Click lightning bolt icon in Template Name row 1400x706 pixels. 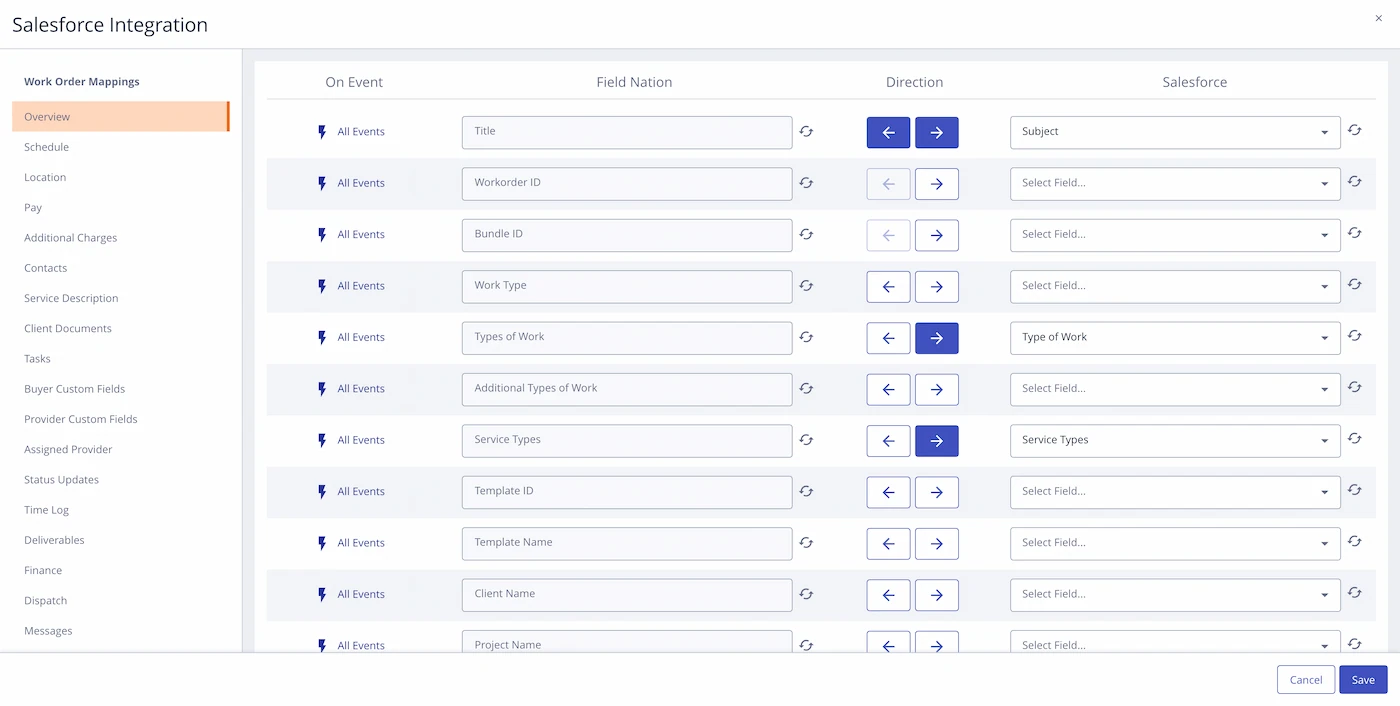(x=322, y=543)
